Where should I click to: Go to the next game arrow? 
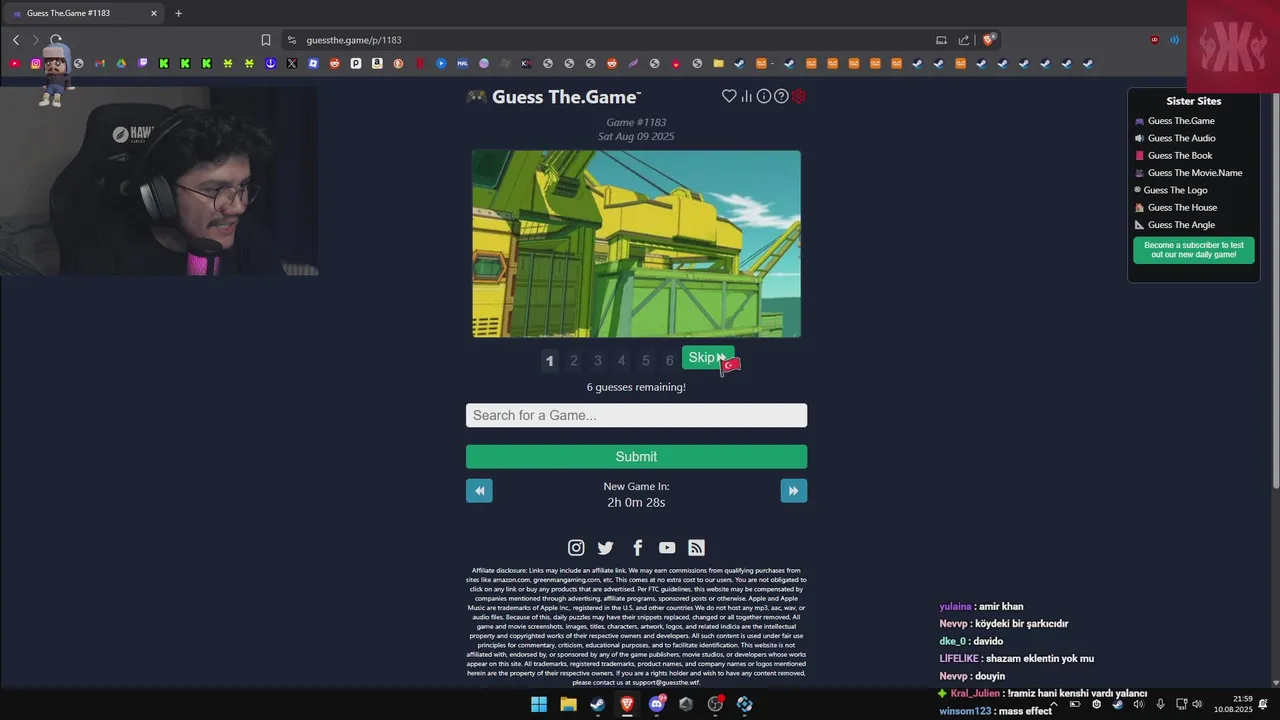point(794,490)
